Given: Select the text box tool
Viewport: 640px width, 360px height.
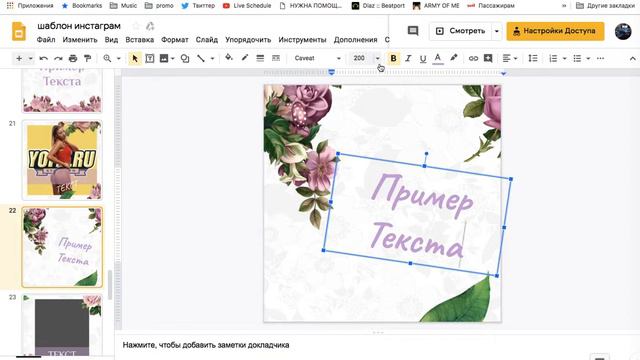Looking at the screenshot, I should (x=150, y=58).
